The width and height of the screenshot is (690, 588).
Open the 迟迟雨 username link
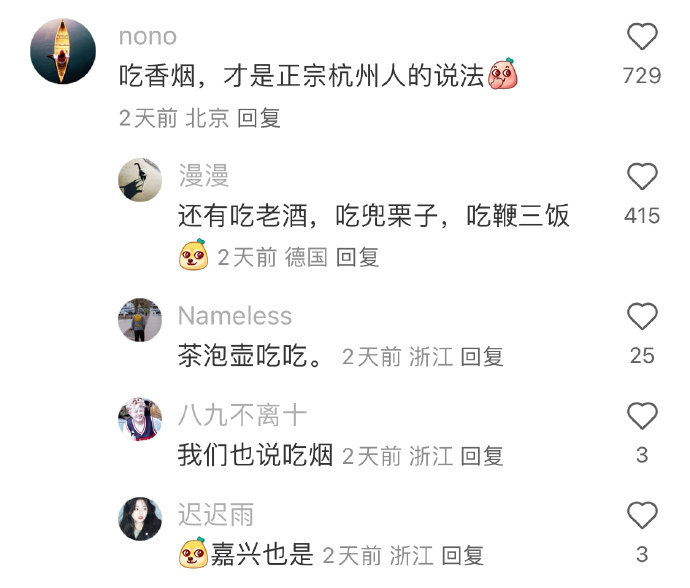click(216, 514)
